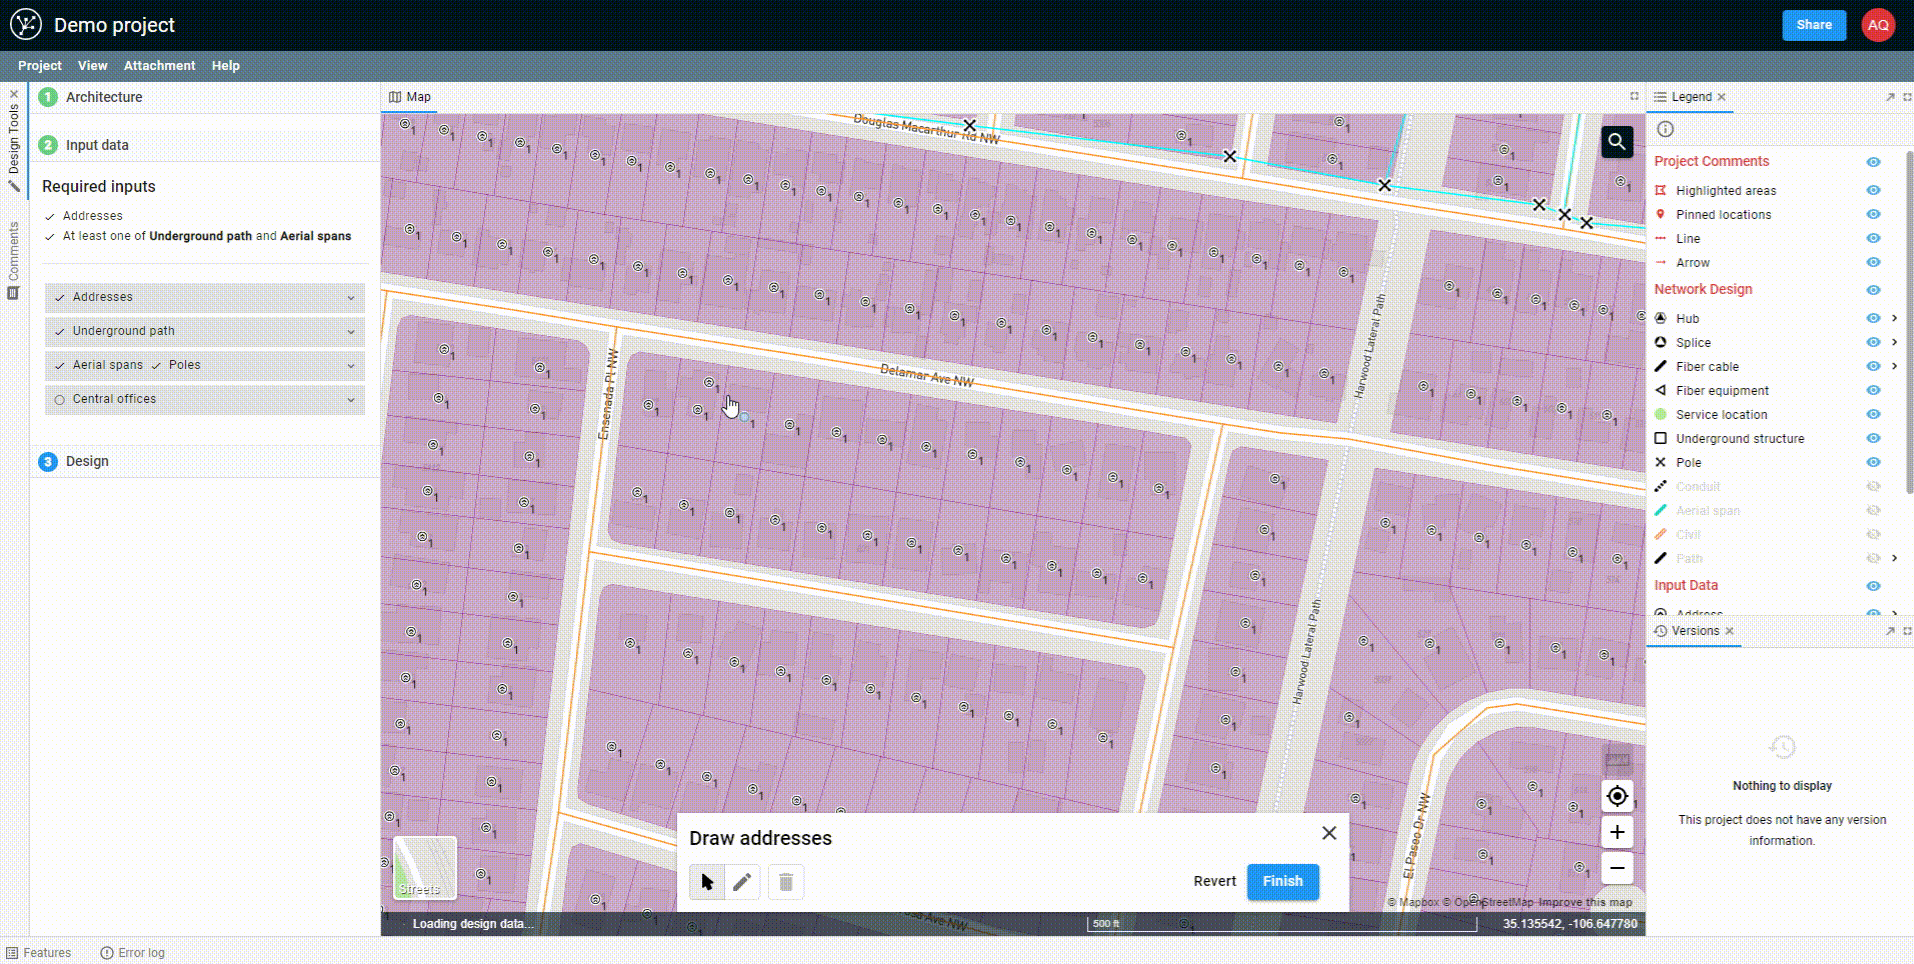This screenshot has height=964, width=1914.
Task: Maximize the Map panel
Action: (x=1634, y=96)
